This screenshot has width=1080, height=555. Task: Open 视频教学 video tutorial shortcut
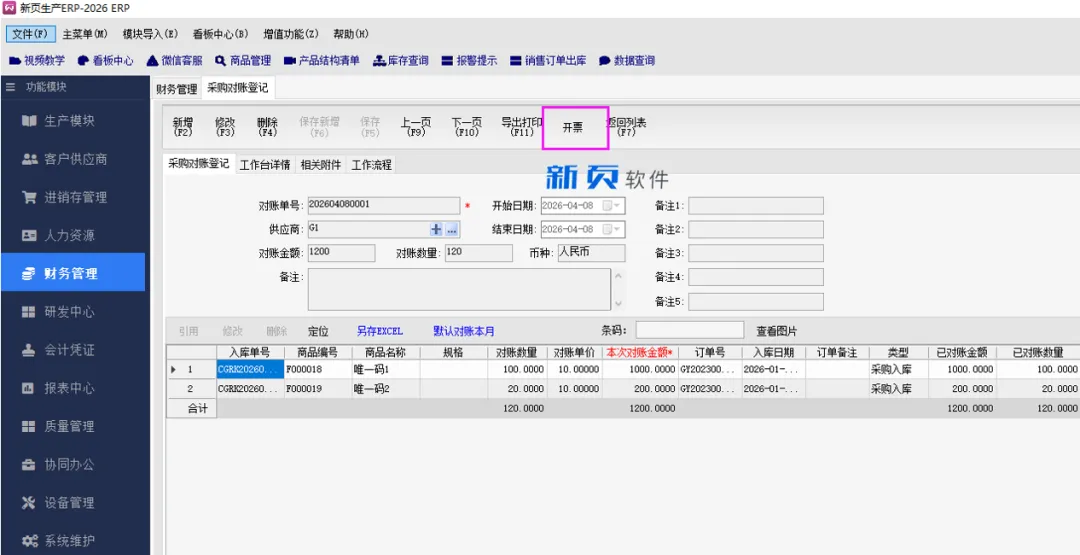point(37,61)
